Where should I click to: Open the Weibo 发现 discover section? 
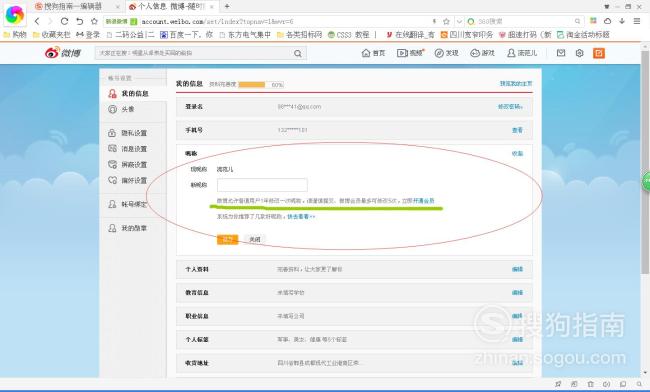(446, 53)
